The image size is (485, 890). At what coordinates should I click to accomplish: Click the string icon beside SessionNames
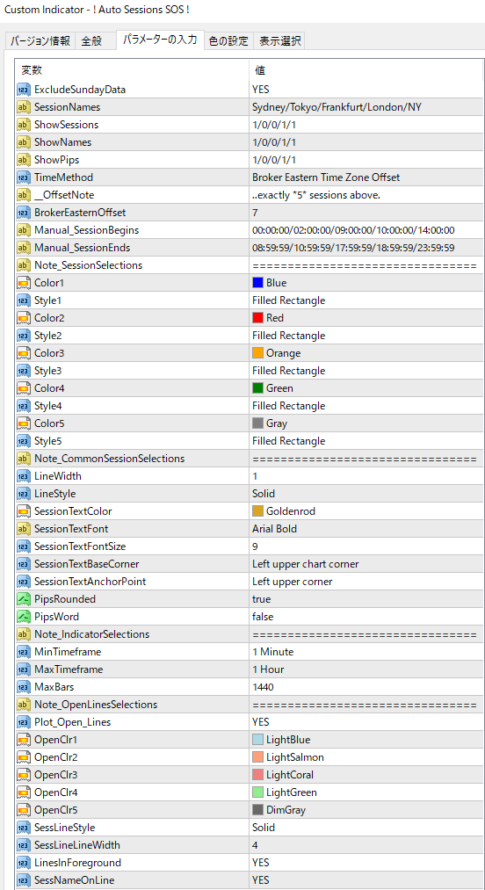coord(23,107)
